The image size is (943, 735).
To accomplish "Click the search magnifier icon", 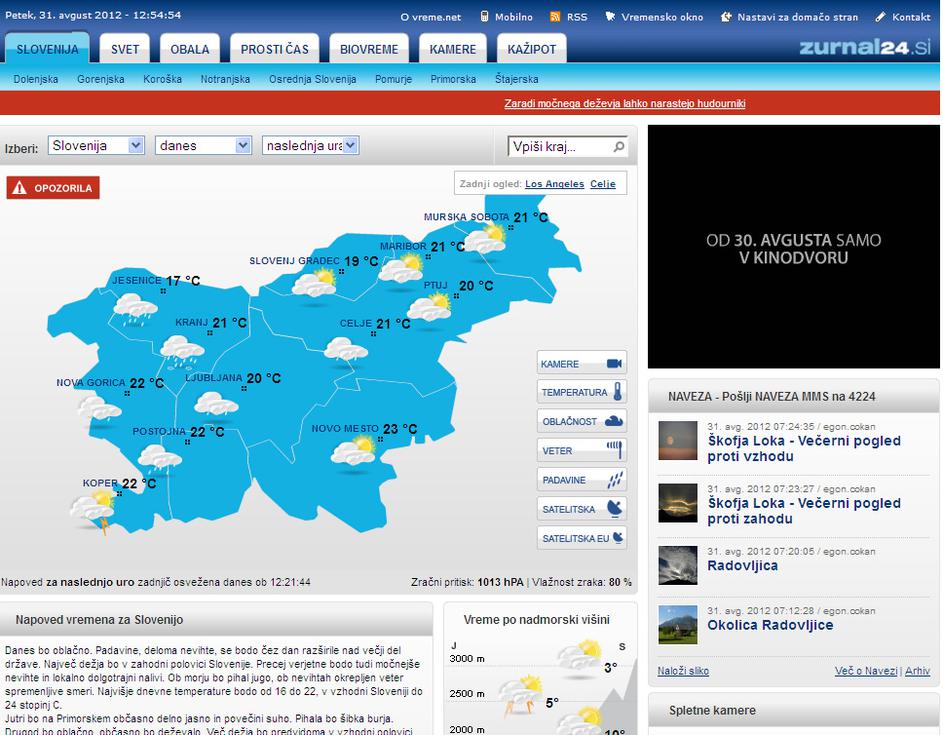I will tap(618, 145).
